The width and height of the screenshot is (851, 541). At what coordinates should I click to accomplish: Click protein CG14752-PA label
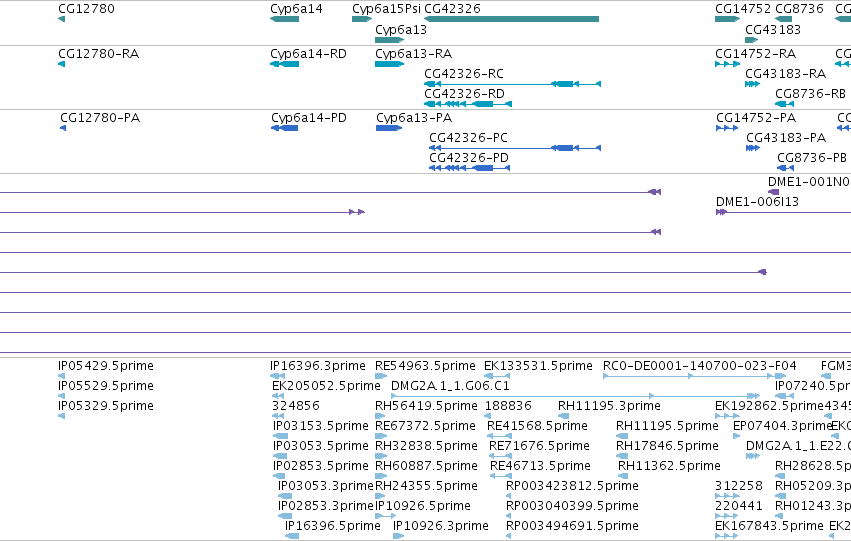[756, 118]
